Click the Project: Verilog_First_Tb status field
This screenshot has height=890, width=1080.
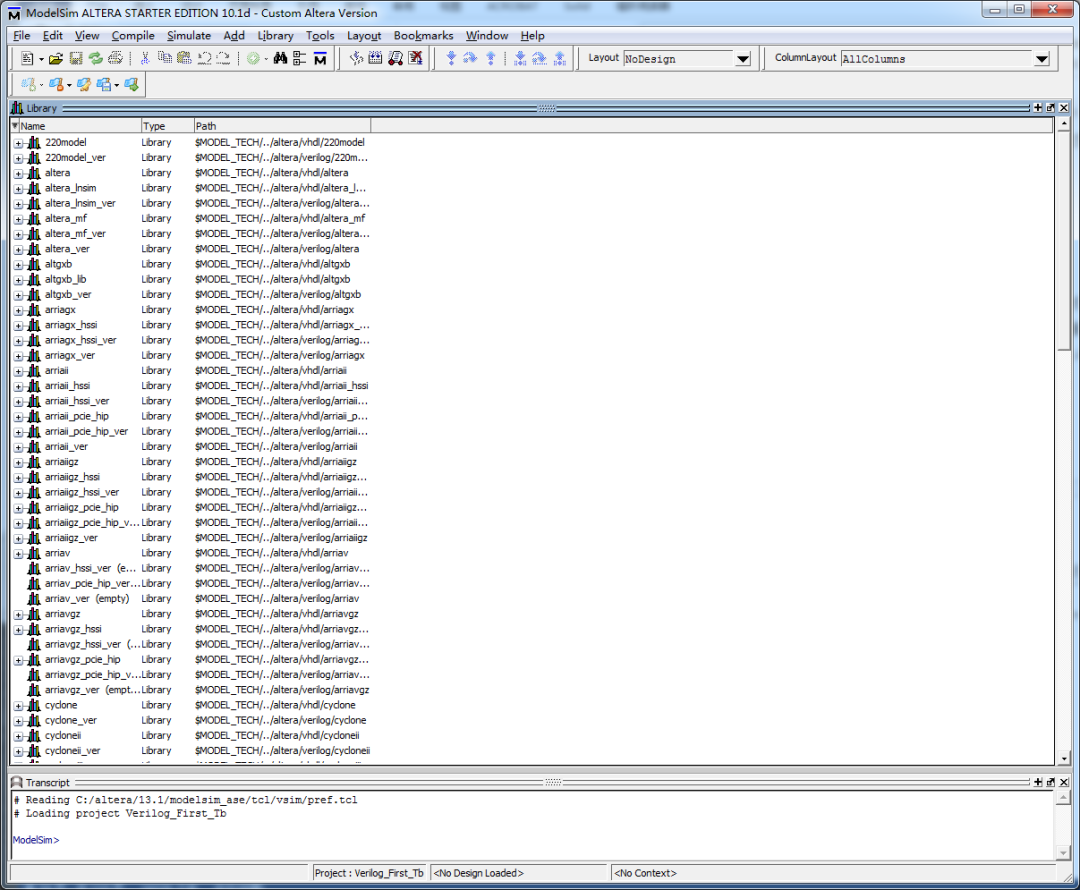[369, 873]
